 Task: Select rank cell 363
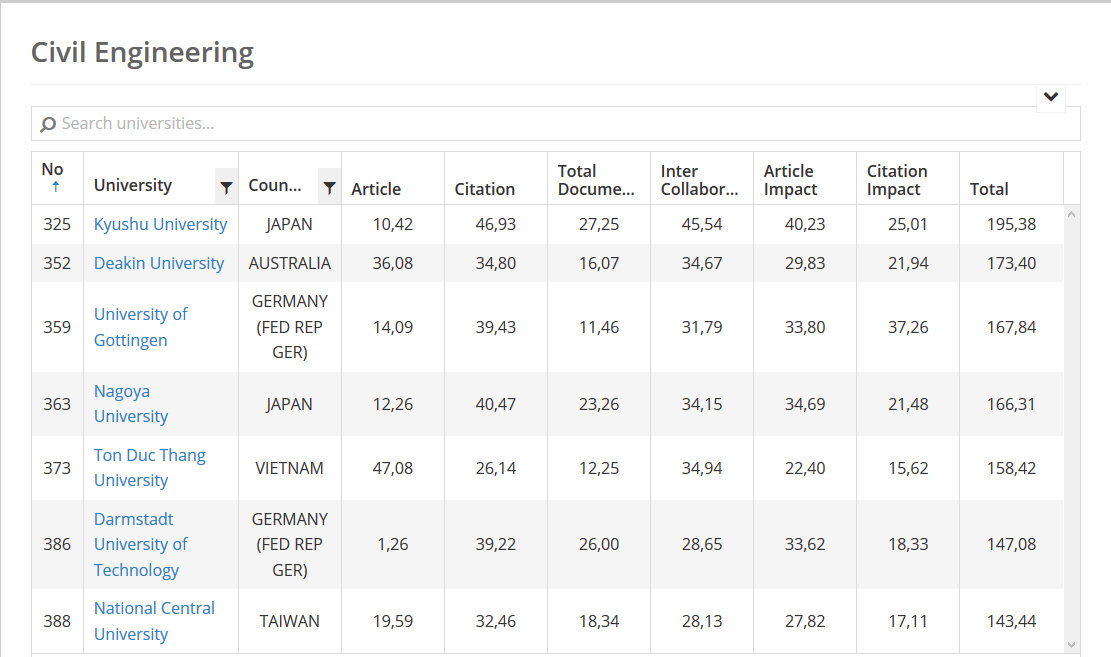coord(57,404)
